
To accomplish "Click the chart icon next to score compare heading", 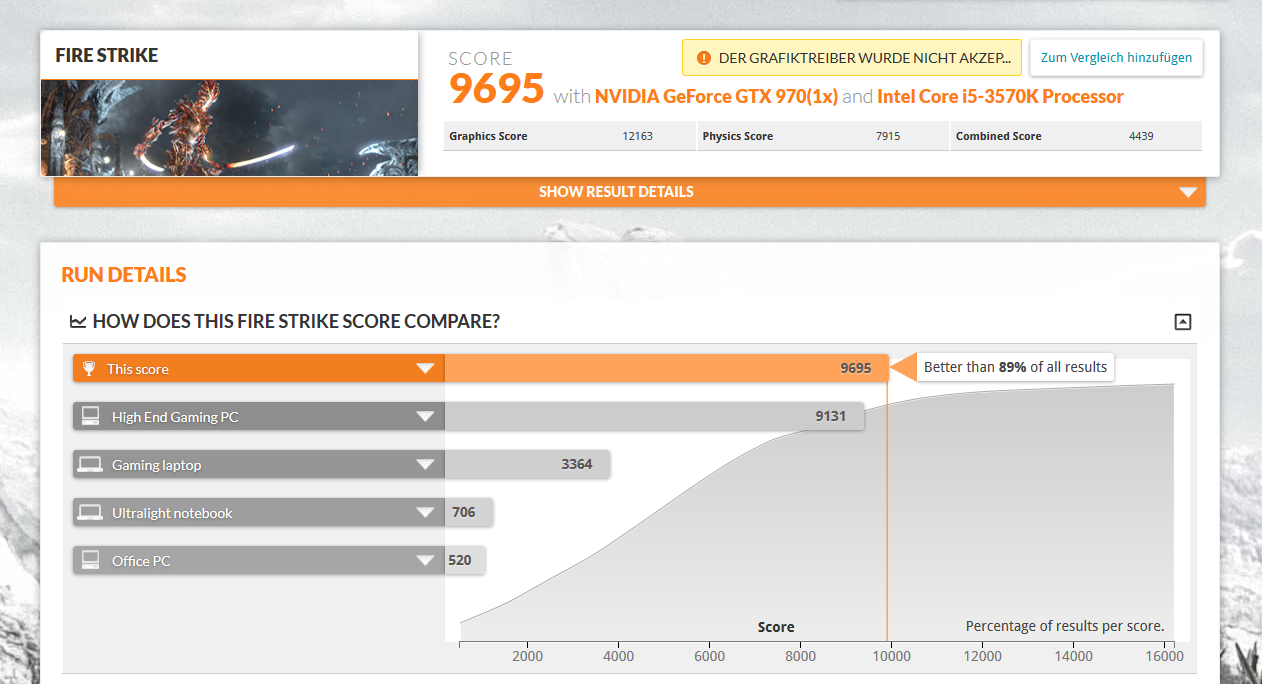I will (78, 322).
